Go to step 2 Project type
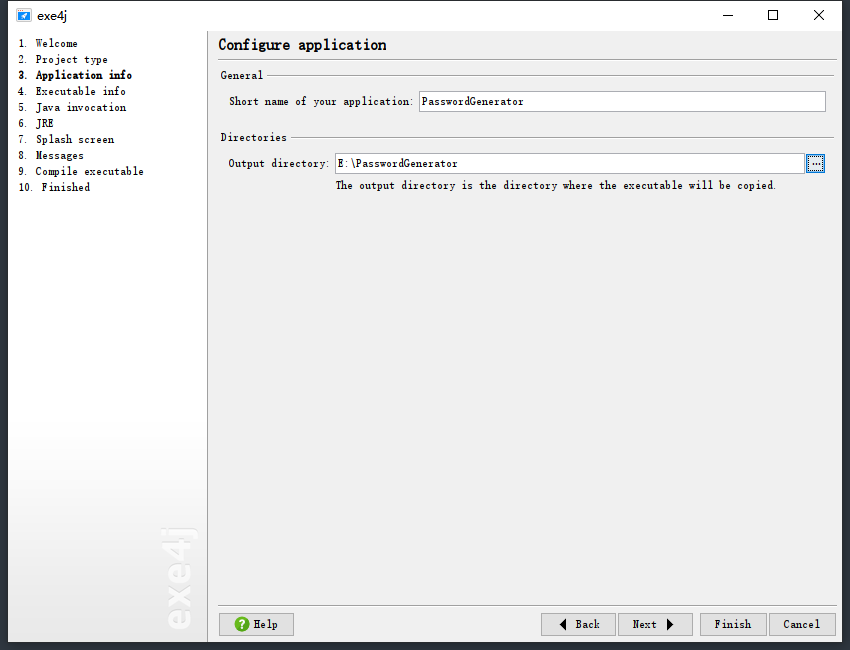This screenshot has height=650, width=850. (x=63, y=60)
